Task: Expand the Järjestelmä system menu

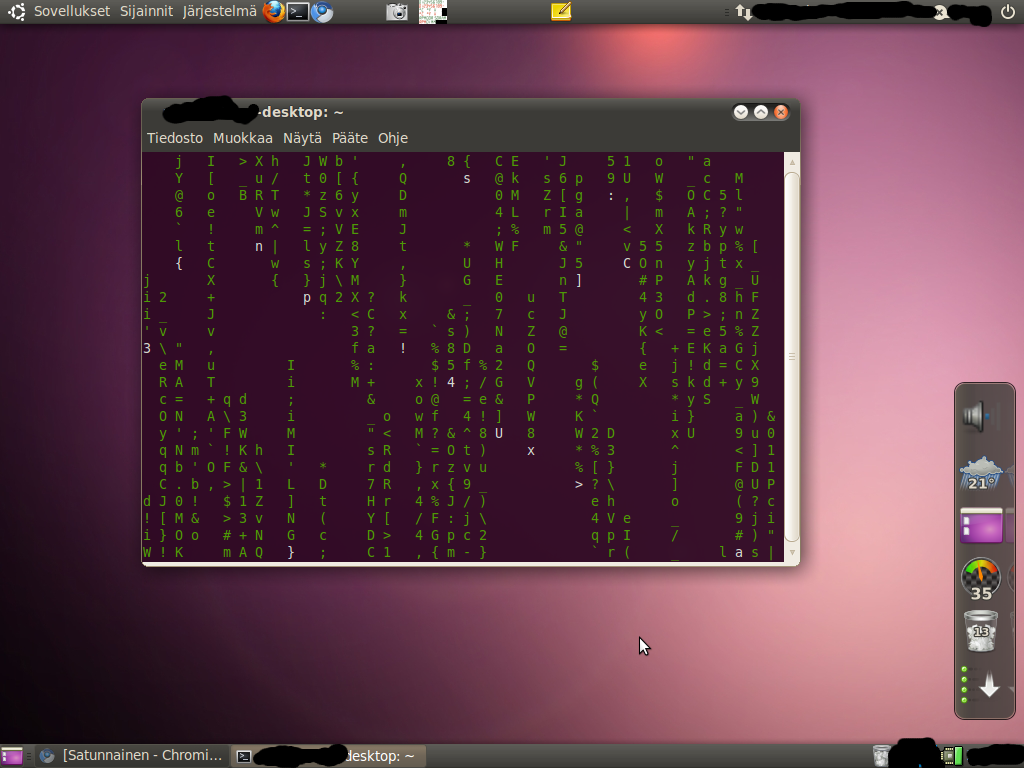Action: 219,12
